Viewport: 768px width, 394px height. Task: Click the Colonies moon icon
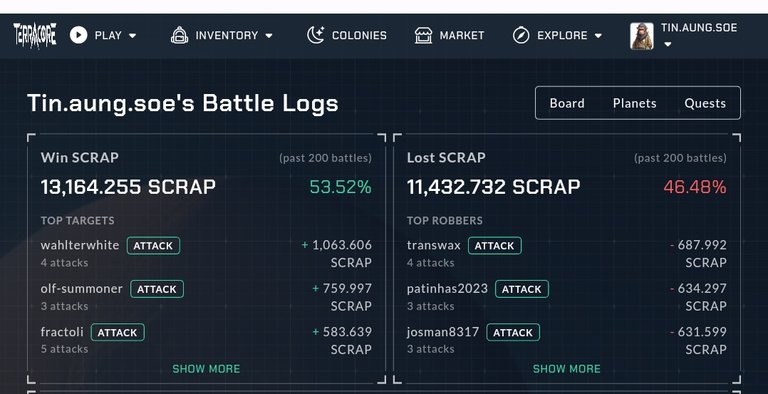coord(316,35)
